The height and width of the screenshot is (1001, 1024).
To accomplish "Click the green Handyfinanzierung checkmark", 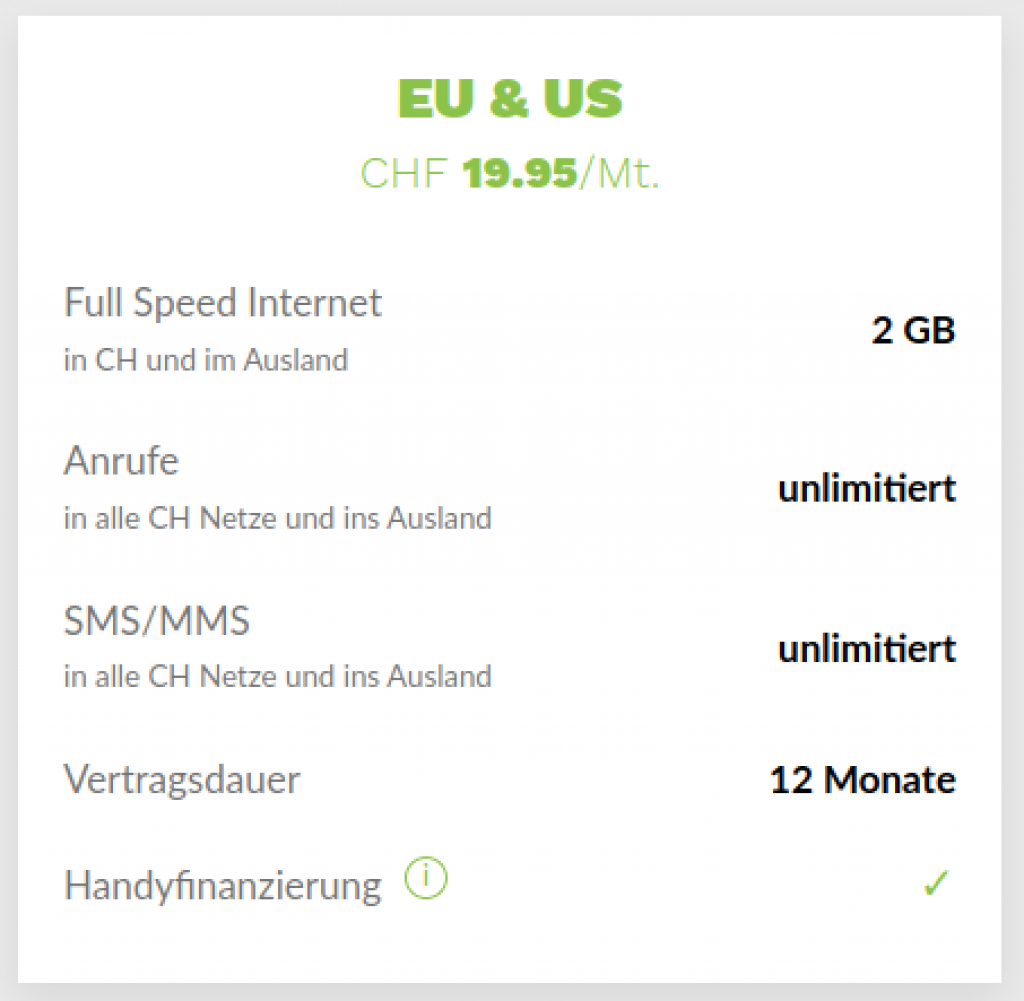I will click(x=935, y=885).
